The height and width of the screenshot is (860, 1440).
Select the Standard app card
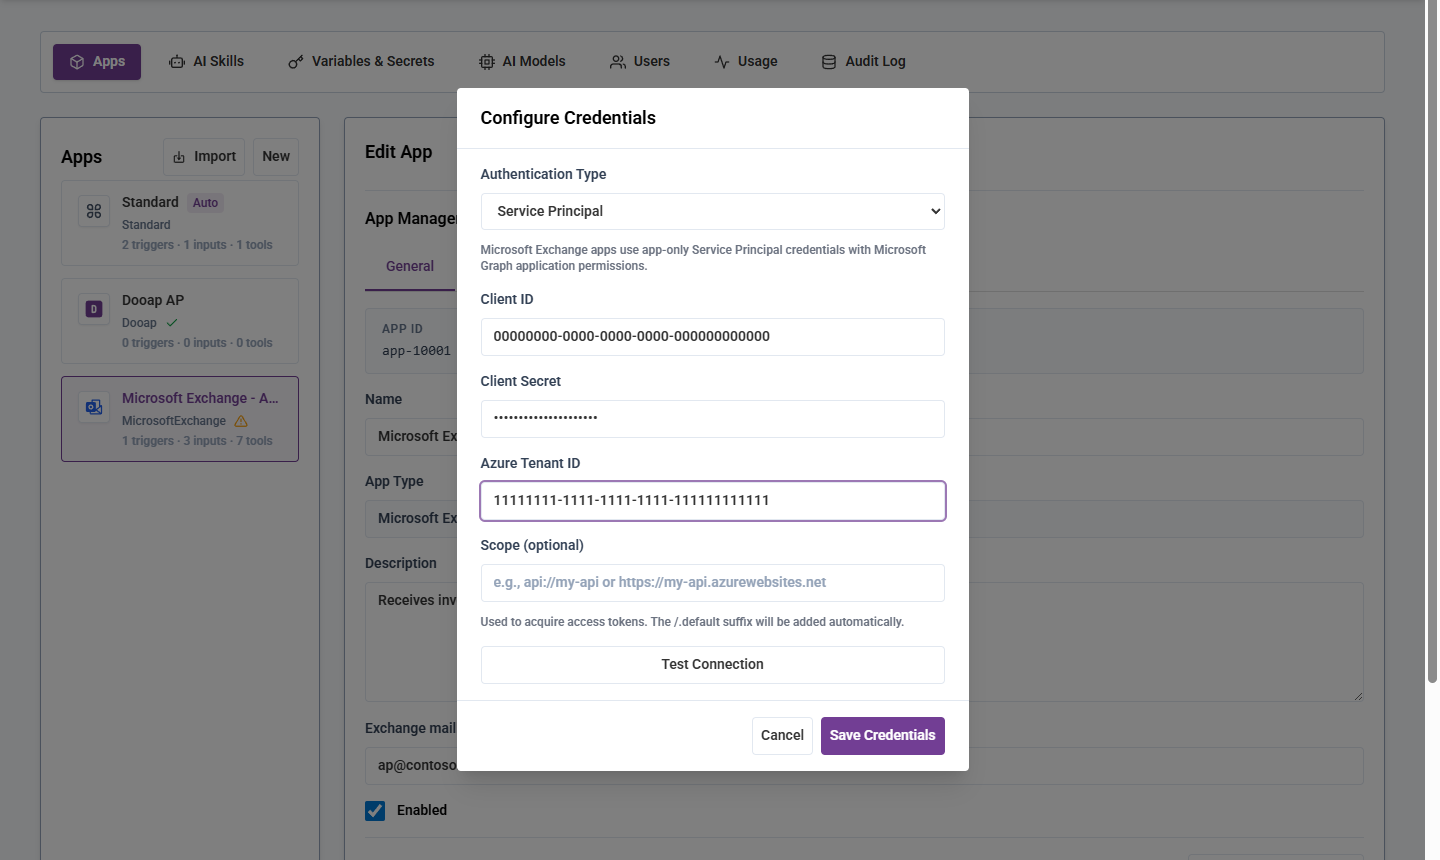point(180,223)
